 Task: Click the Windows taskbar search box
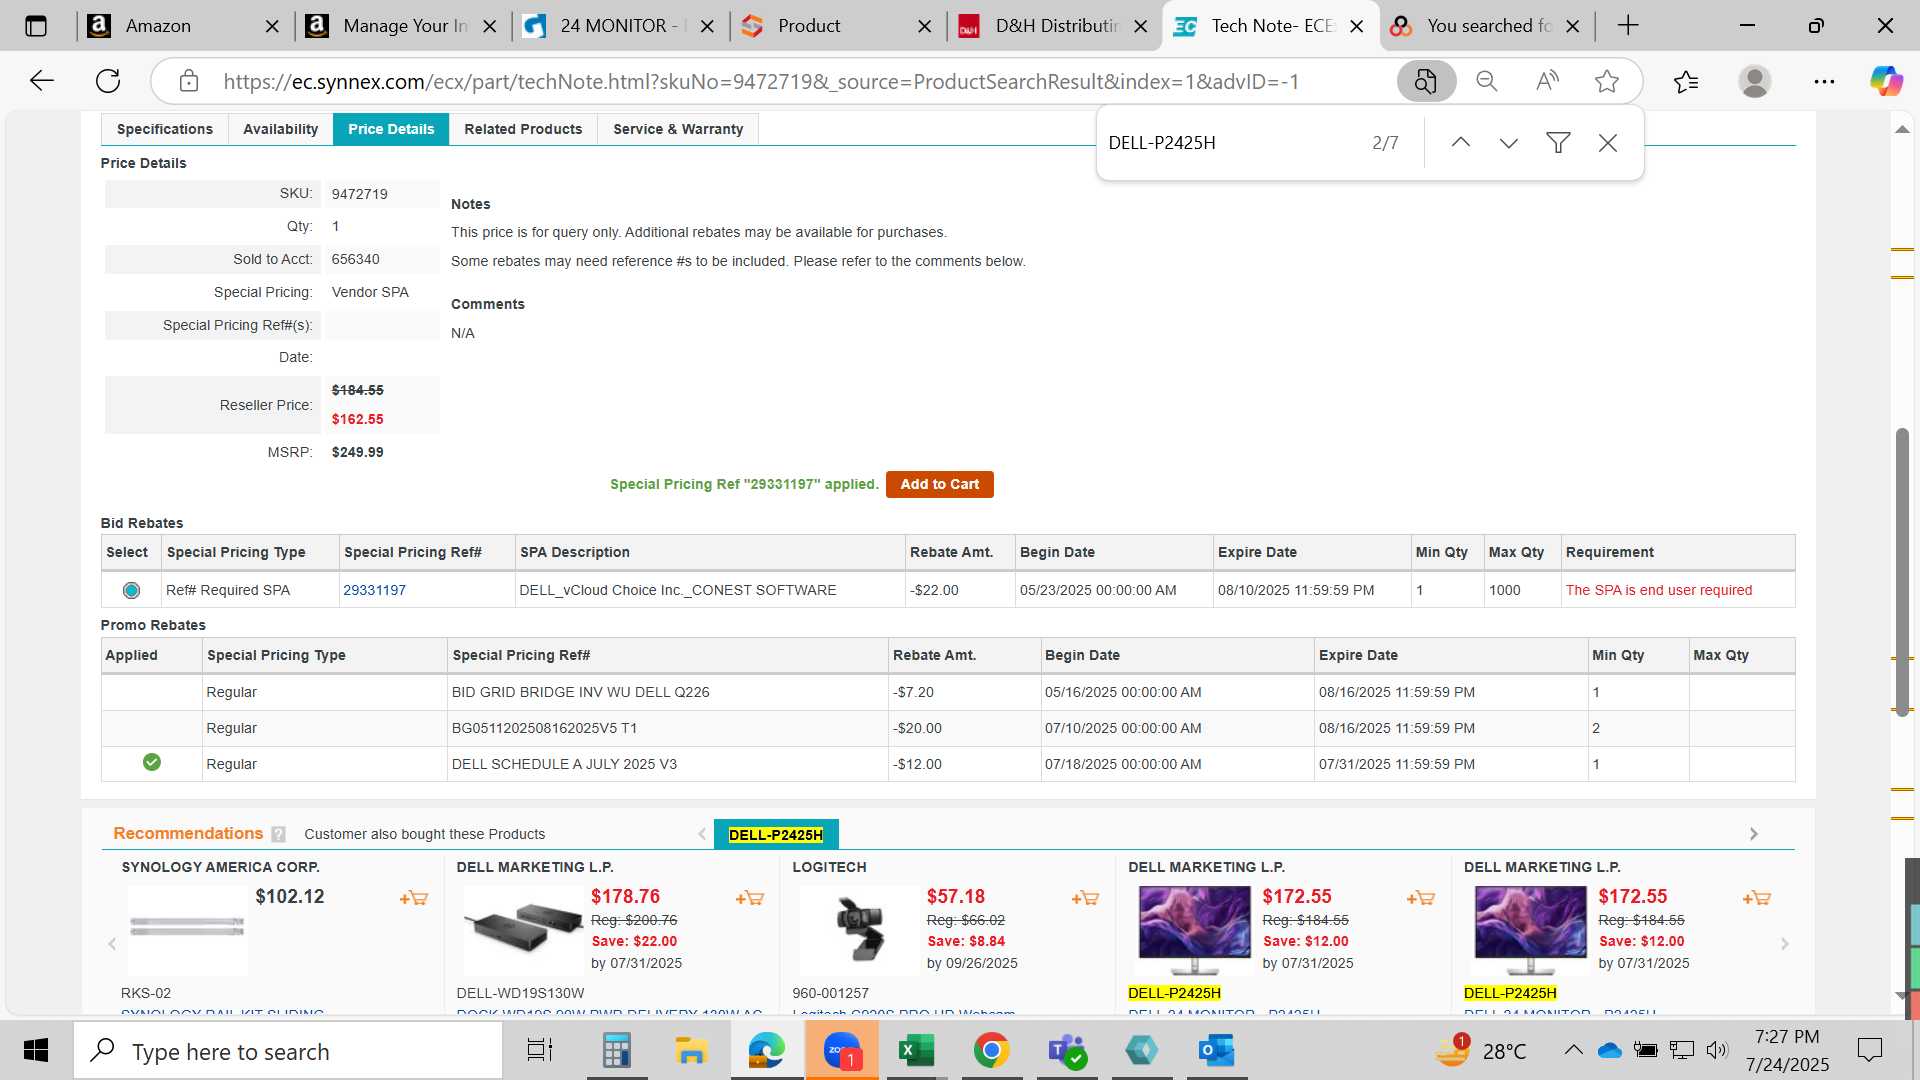coord(289,1051)
